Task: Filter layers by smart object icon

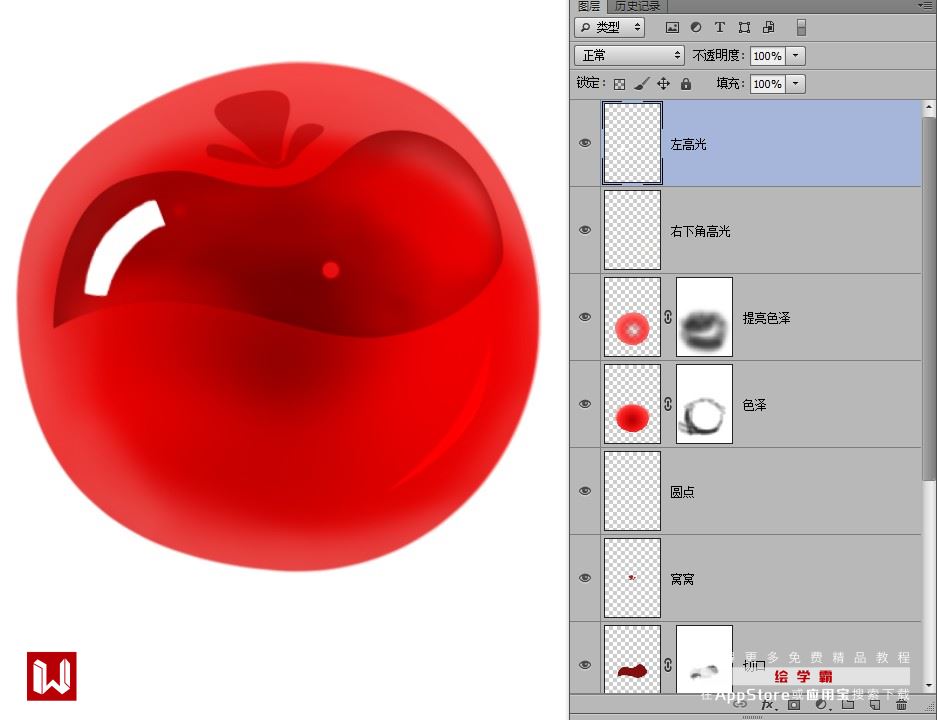Action: coord(768,27)
